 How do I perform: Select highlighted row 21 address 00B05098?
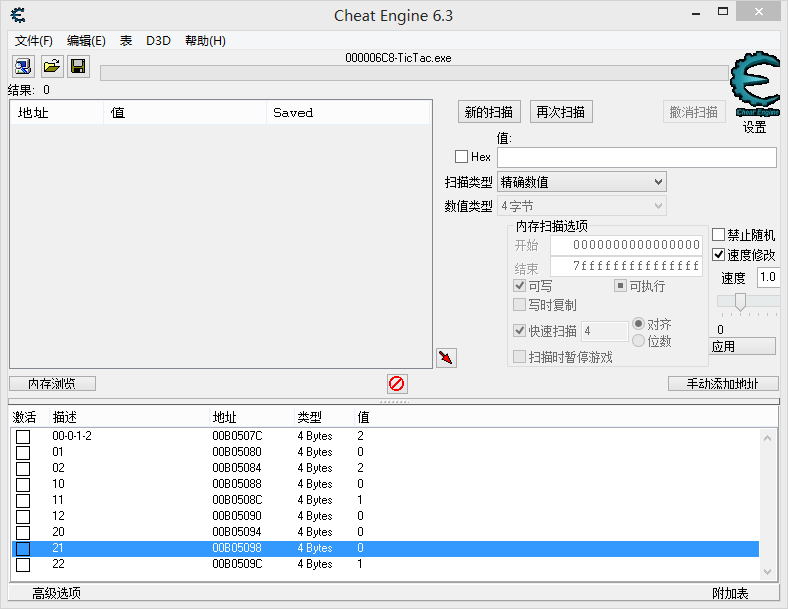coord(385,548)
